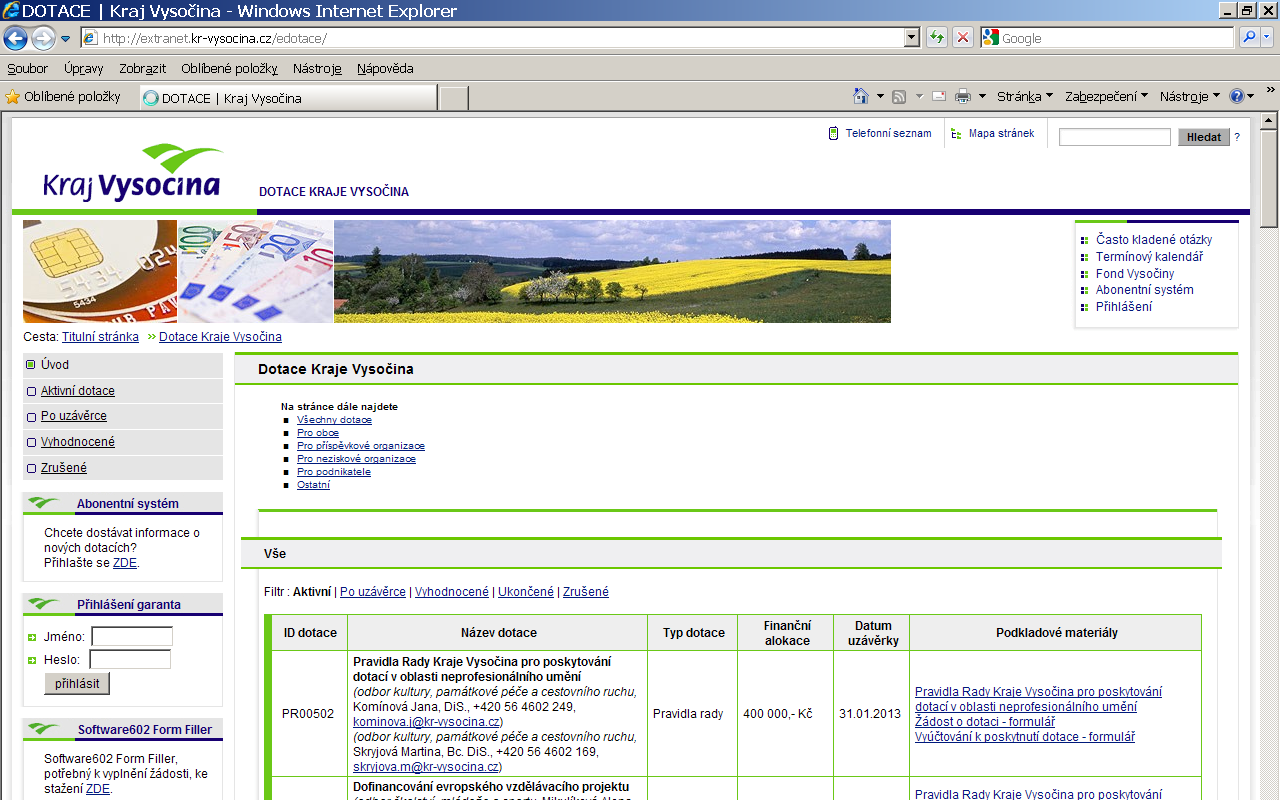
Task: Click the Kraj Vysočina logo
Action: click(133, 172)
